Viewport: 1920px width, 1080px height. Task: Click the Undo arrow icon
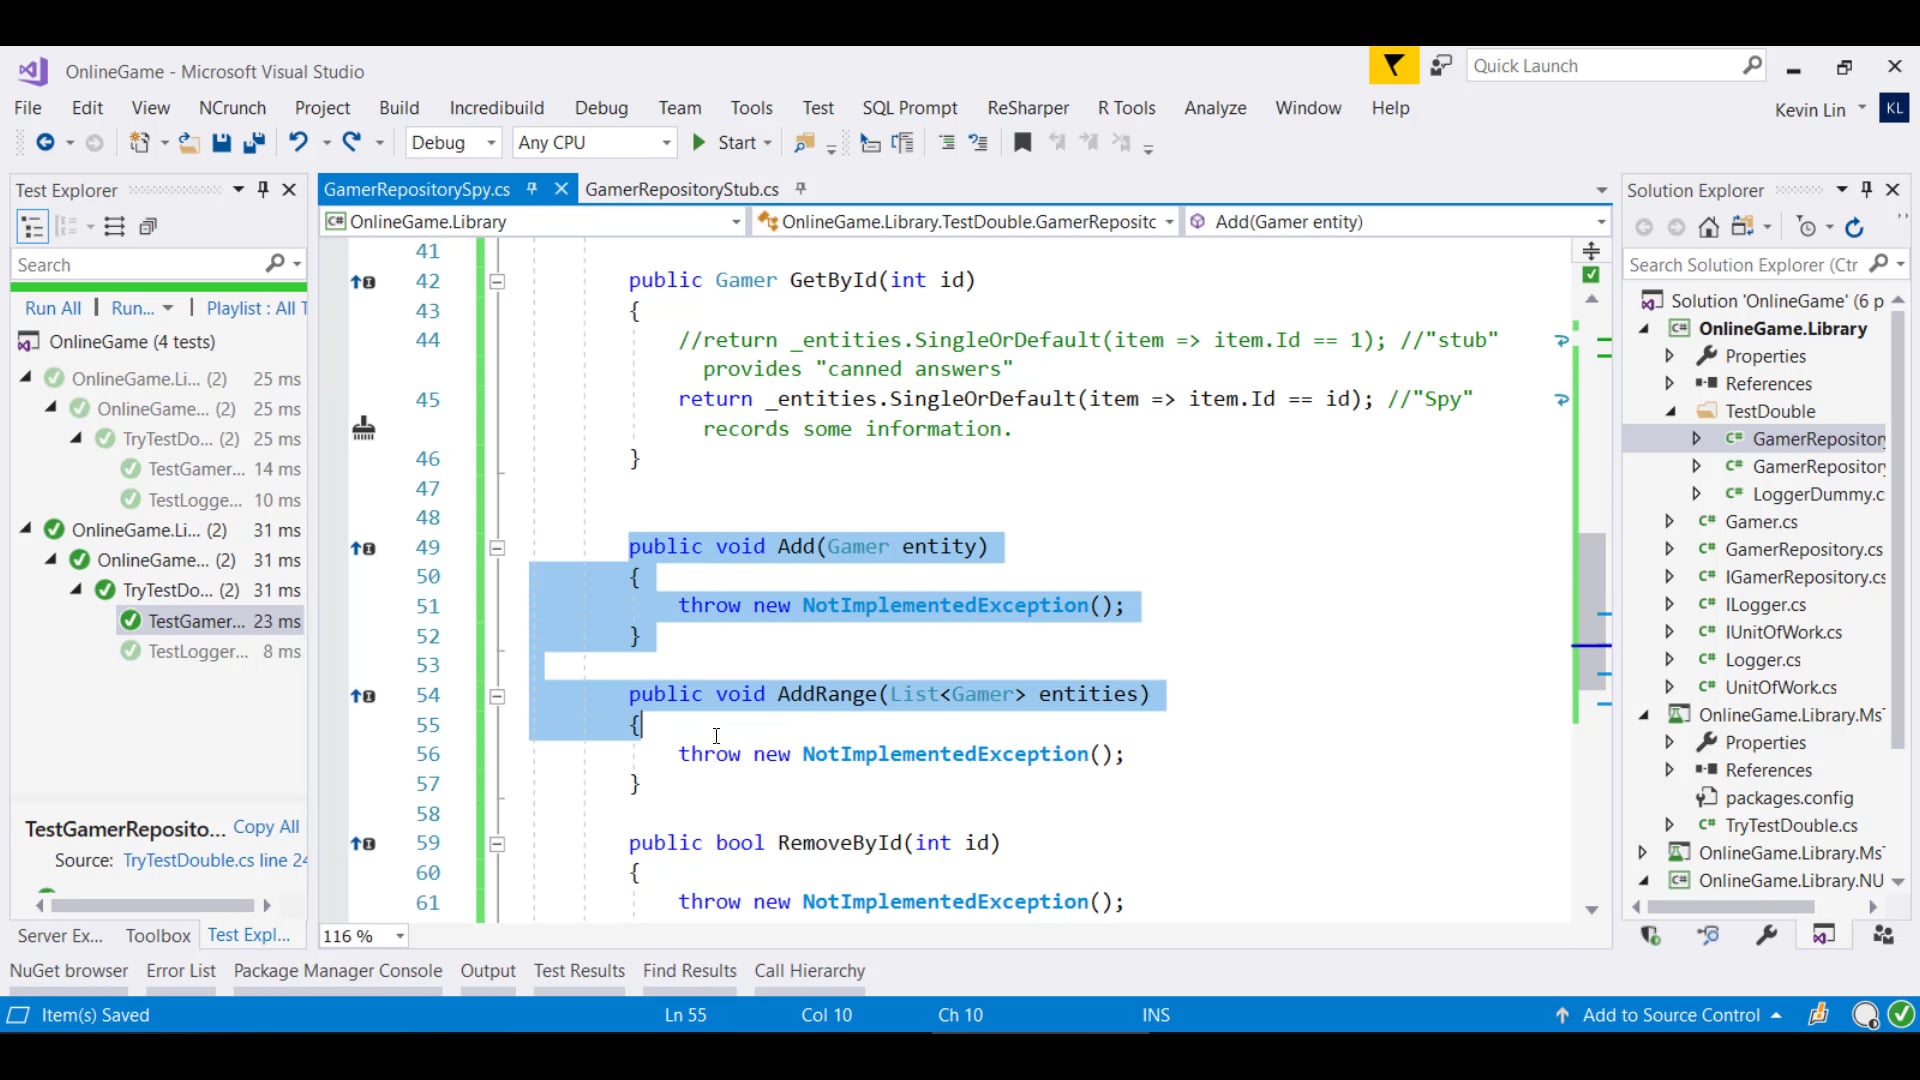click(x=298, y=142)
